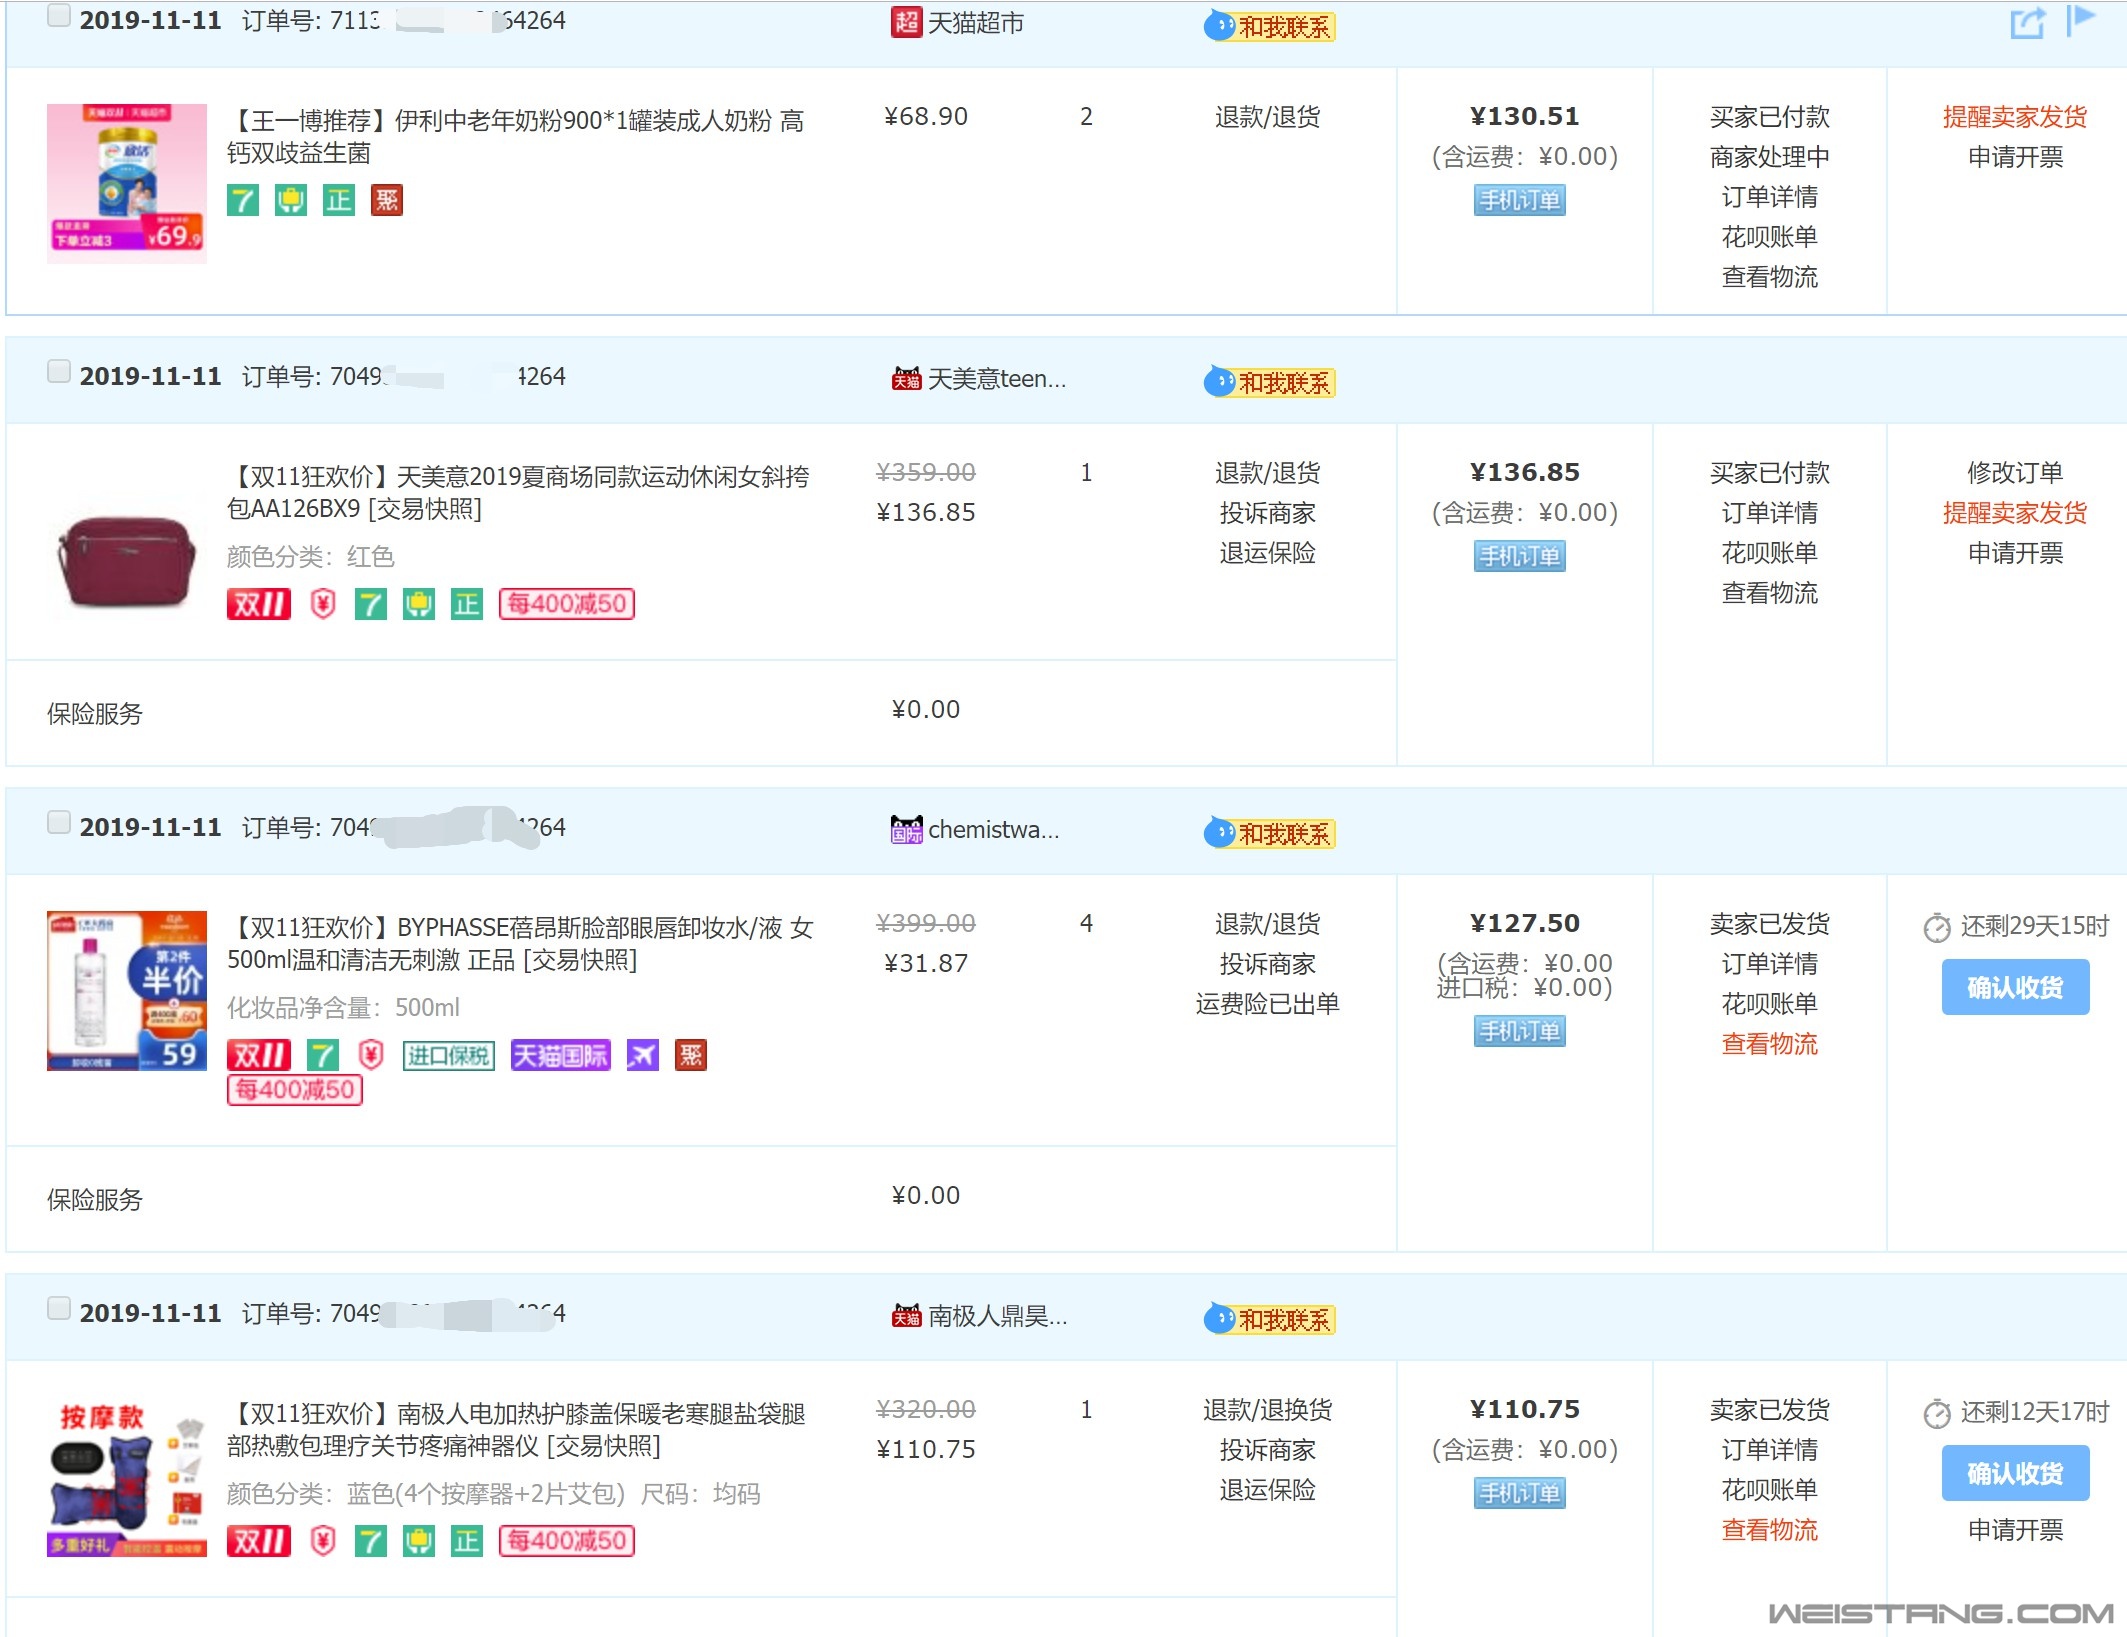Click the 每400减50 badge under the red bag item
The height and width of the screenshot is (1637, 2127).
pos(567,604)
